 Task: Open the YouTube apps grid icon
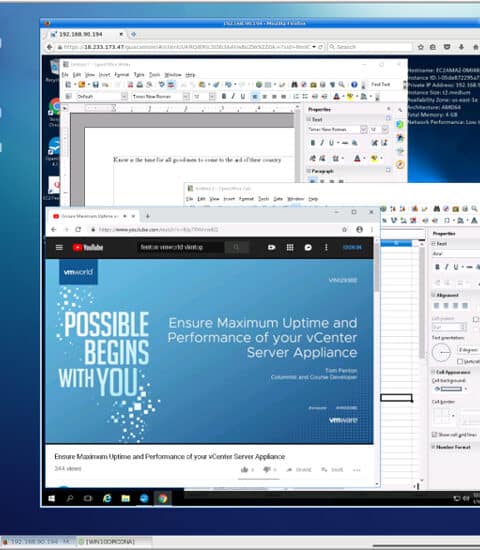pos(290,247)
